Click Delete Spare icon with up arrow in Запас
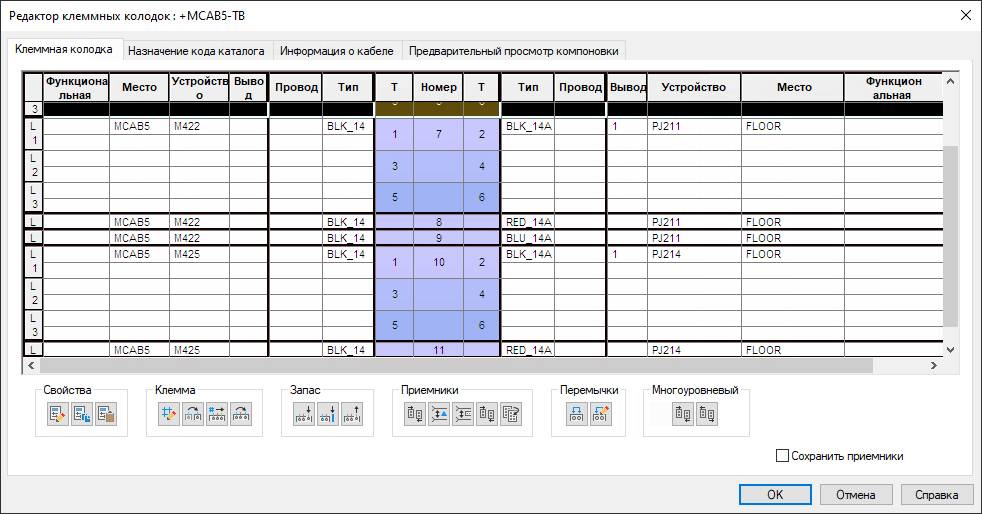Viewport: 982px width, 514px height. (352, 414)
